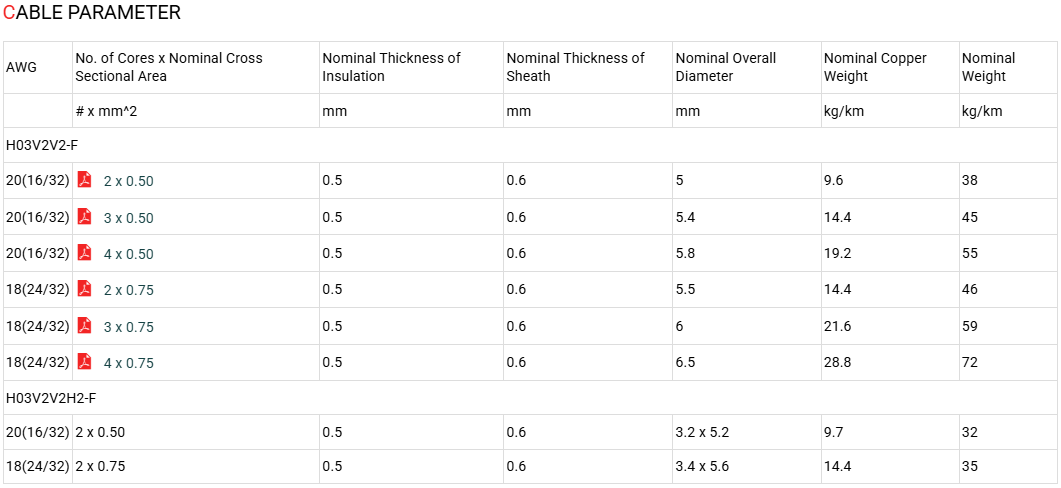This screenshot has height=488, width=1061.
Task: Open PDF icon for 2 x 0.75 cable
Action: pyautogui.click(x=85, y=289)
